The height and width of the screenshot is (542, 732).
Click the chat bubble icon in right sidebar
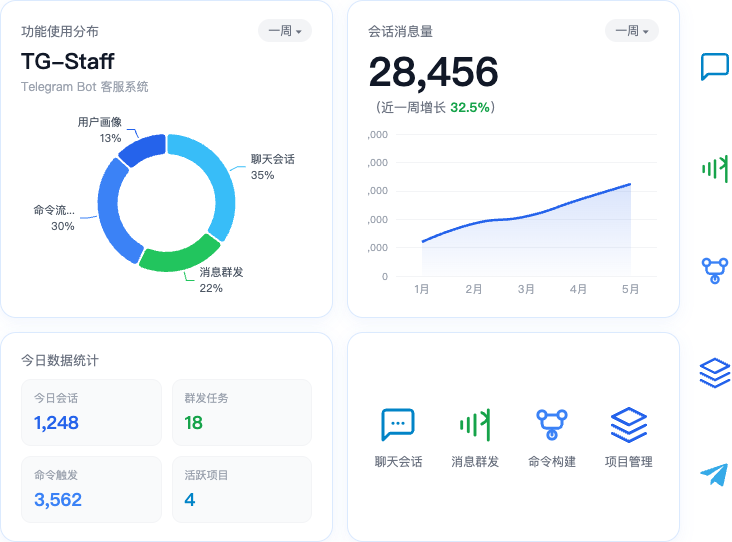pos(715,67)
